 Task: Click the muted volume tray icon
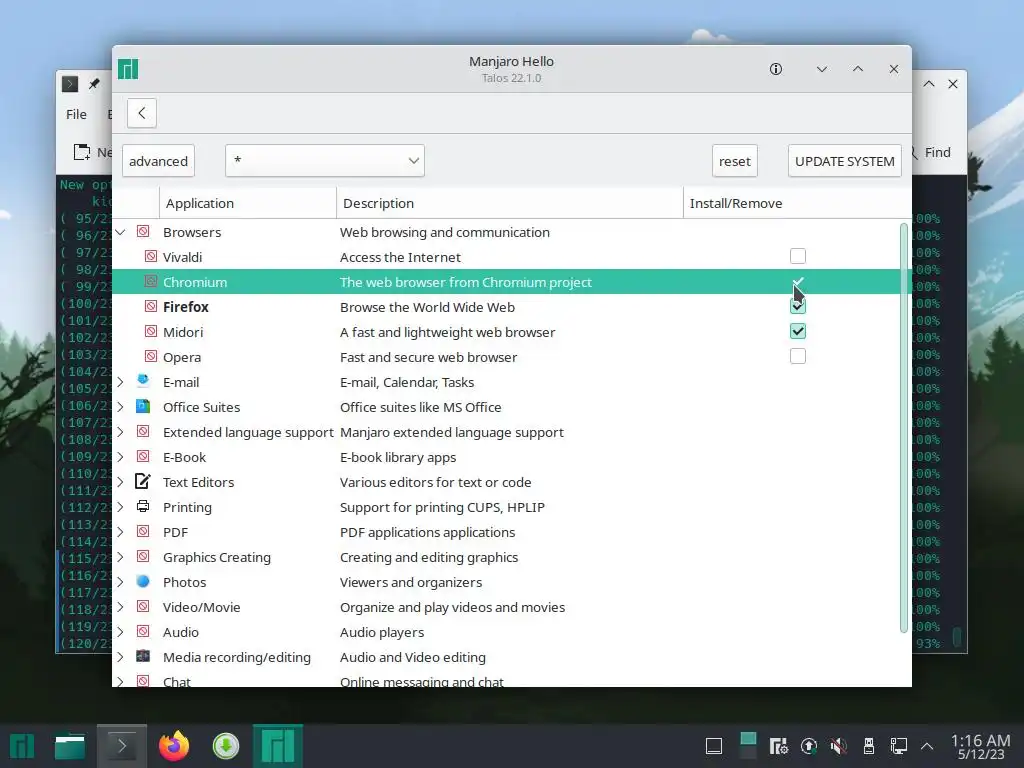pos(839,746)
